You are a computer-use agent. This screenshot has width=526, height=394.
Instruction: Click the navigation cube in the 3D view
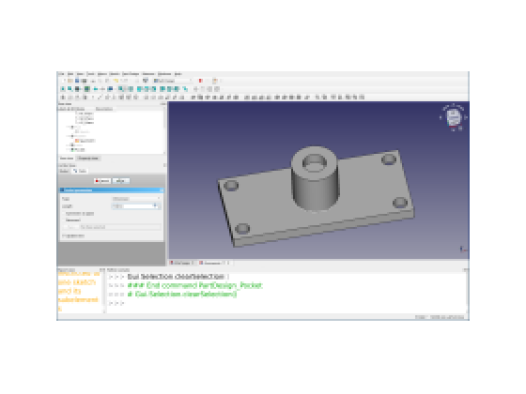pos(453,117)
